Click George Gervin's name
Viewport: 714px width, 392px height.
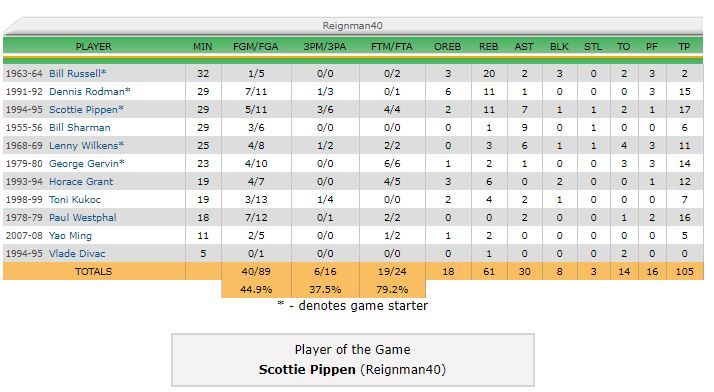point(84,163)
